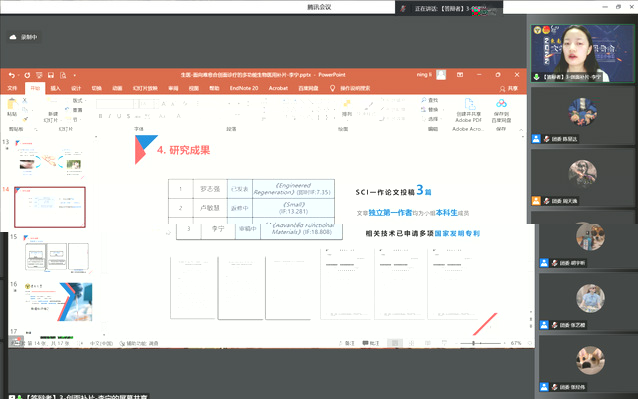Open the 百度网盘 ribbon tab

[x=308, y=88]
